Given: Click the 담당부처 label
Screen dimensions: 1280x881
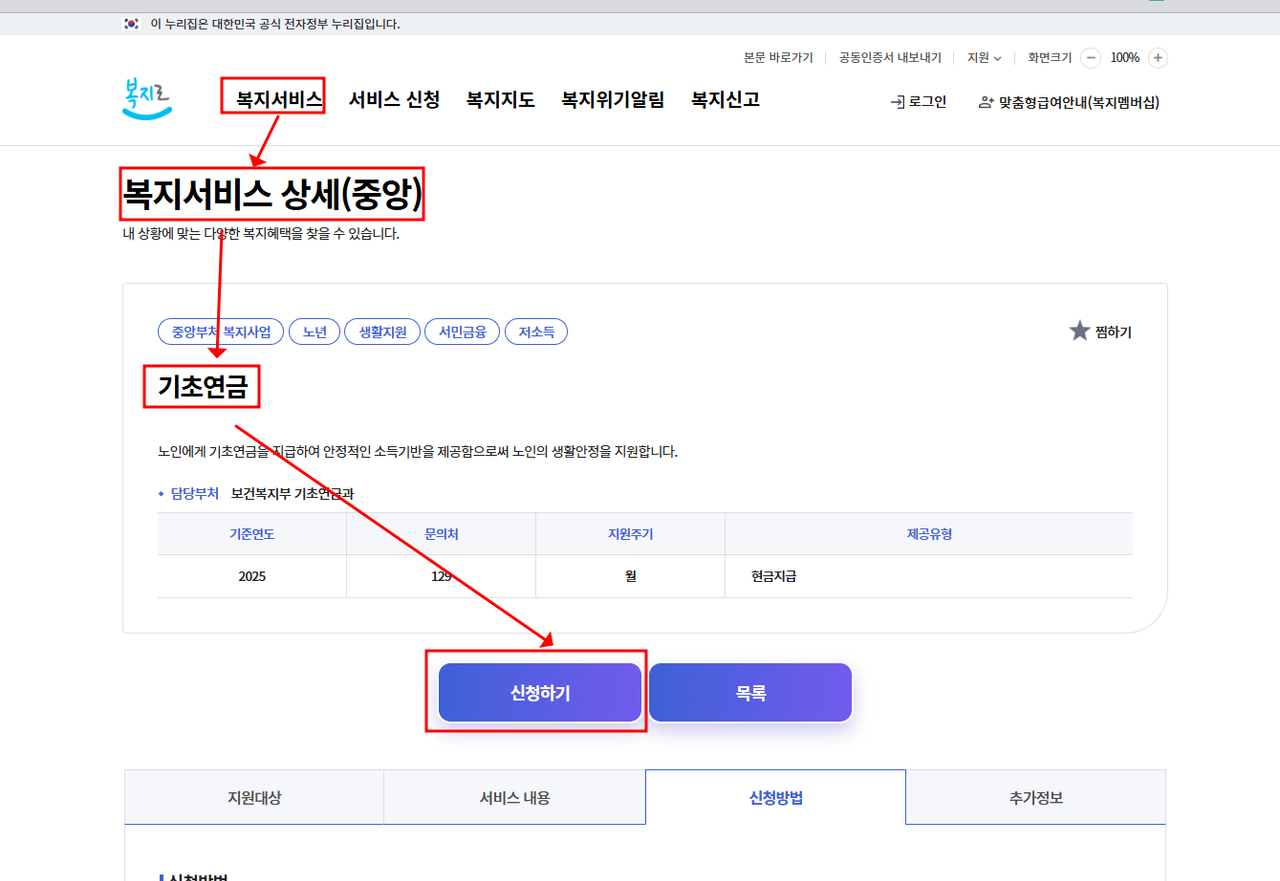Looking at the screenshot, I should [x=195, y=494].
